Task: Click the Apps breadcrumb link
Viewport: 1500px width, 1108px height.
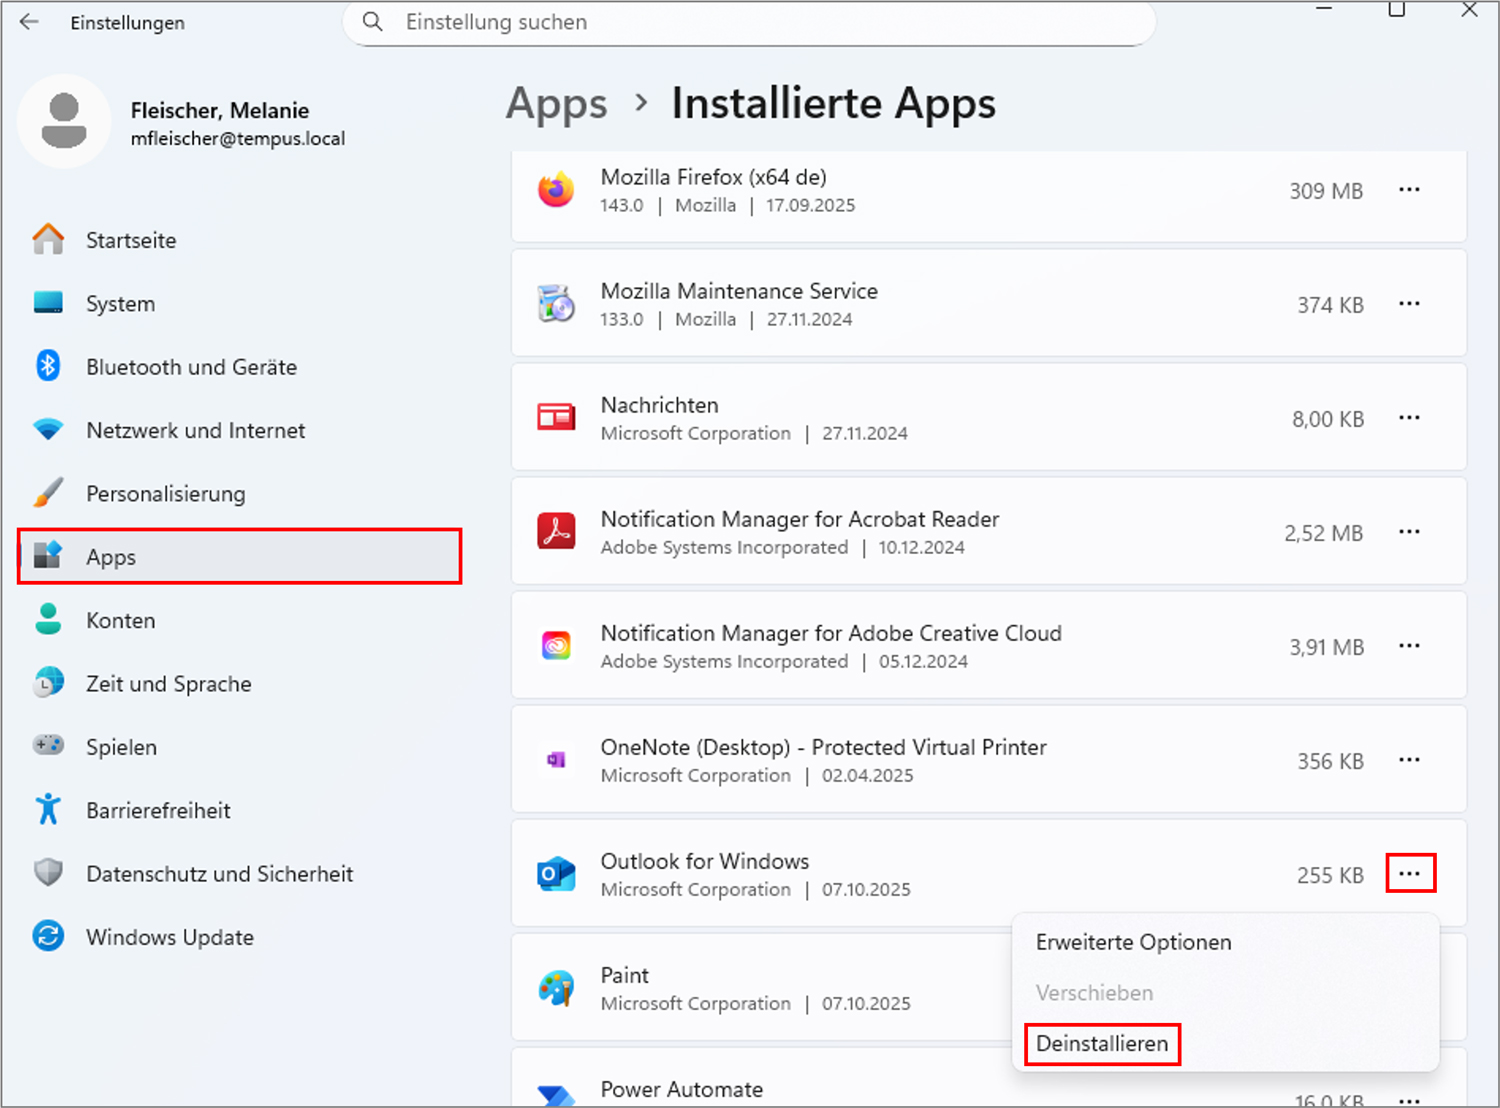Action: [556, 104]
